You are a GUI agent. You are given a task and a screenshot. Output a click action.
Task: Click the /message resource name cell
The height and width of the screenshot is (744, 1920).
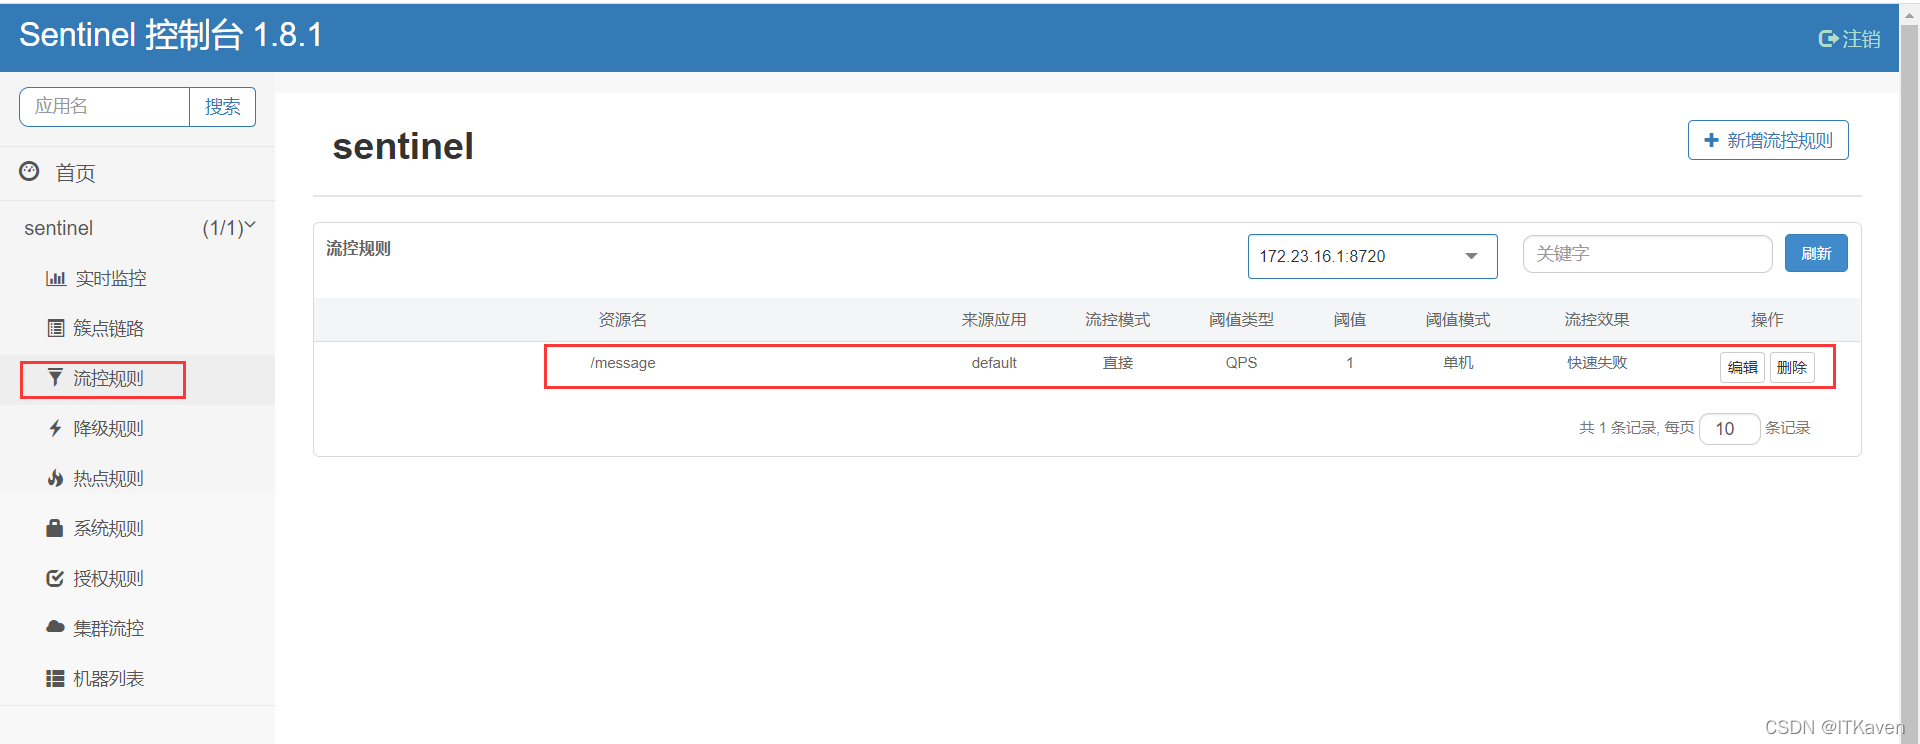(623, 363)
